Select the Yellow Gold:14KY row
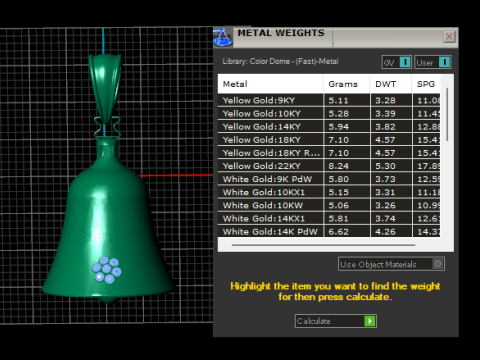The height and width of the screenshot is (360, 480). 329,127
